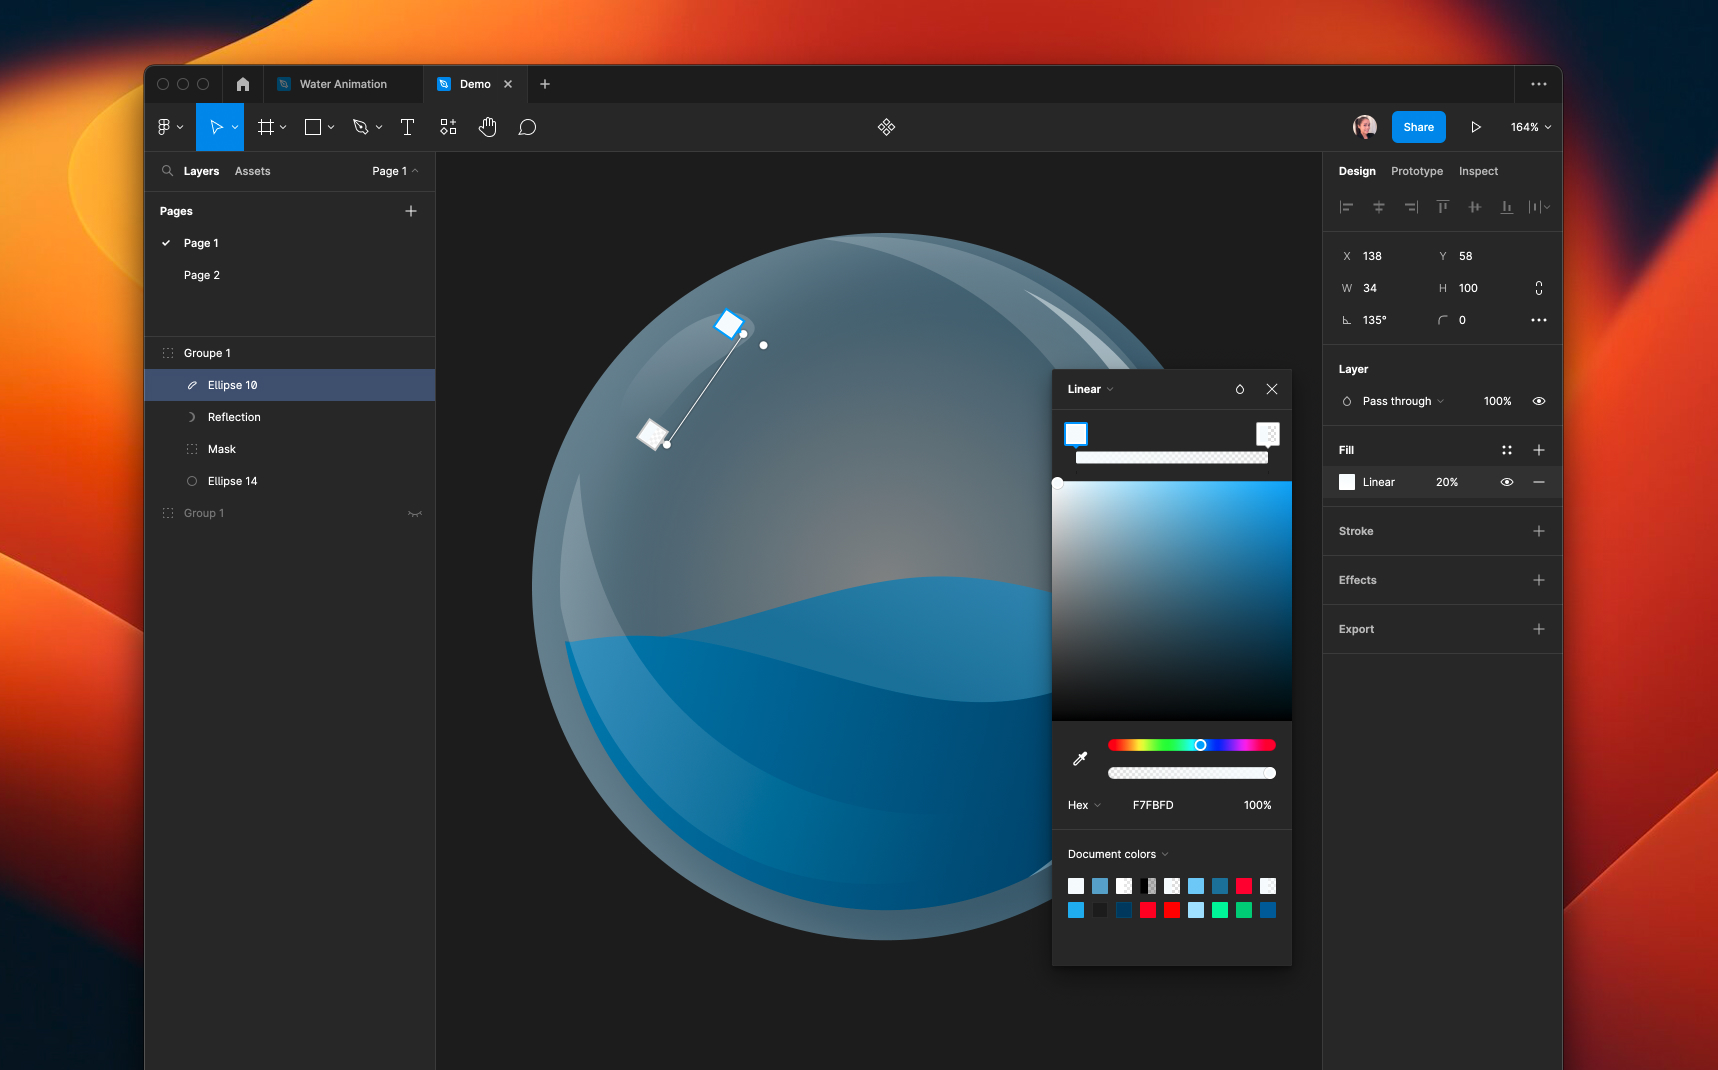Toggle constrain proportions lock
Viewport: 1718px width, 1070px height.
[1539, 288]
